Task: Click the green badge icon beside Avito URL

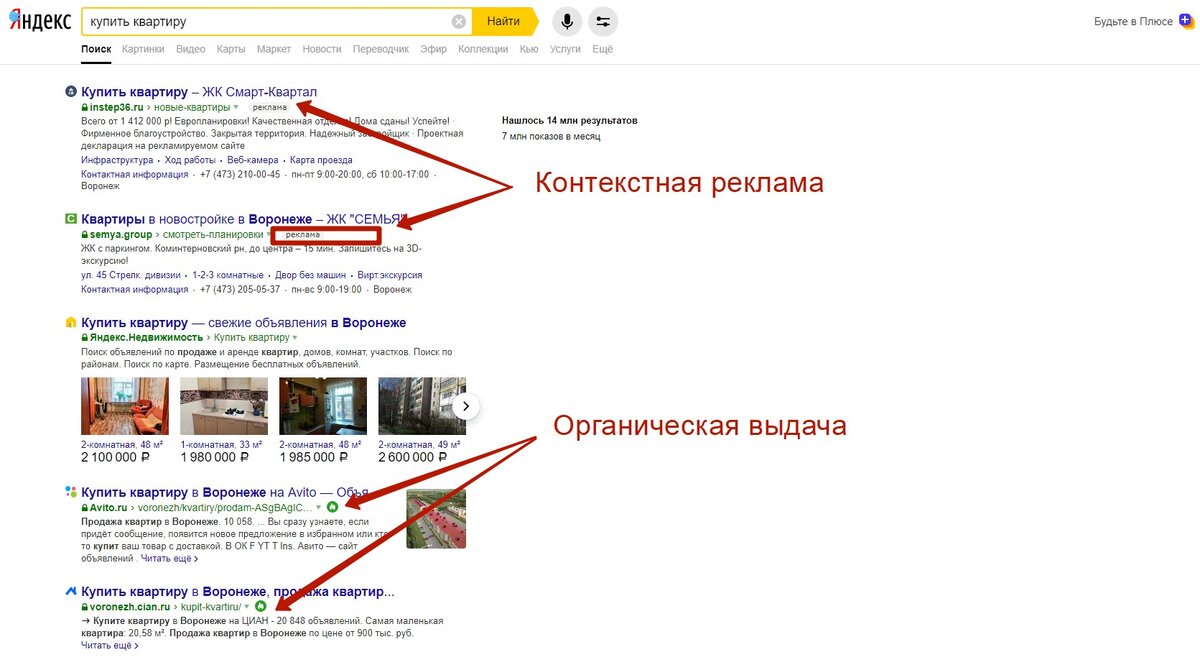Action: pyautogui.click(x=333, y=507)
